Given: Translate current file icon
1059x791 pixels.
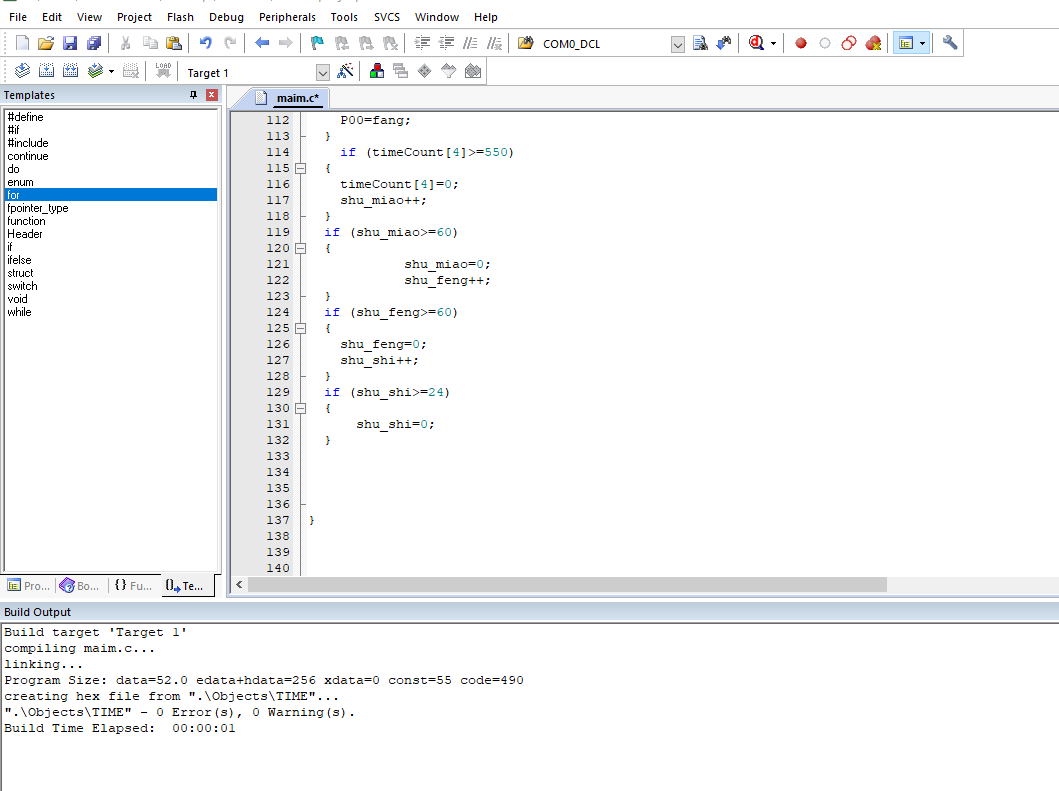Looking at the screenshot, I should click(22, 70).
